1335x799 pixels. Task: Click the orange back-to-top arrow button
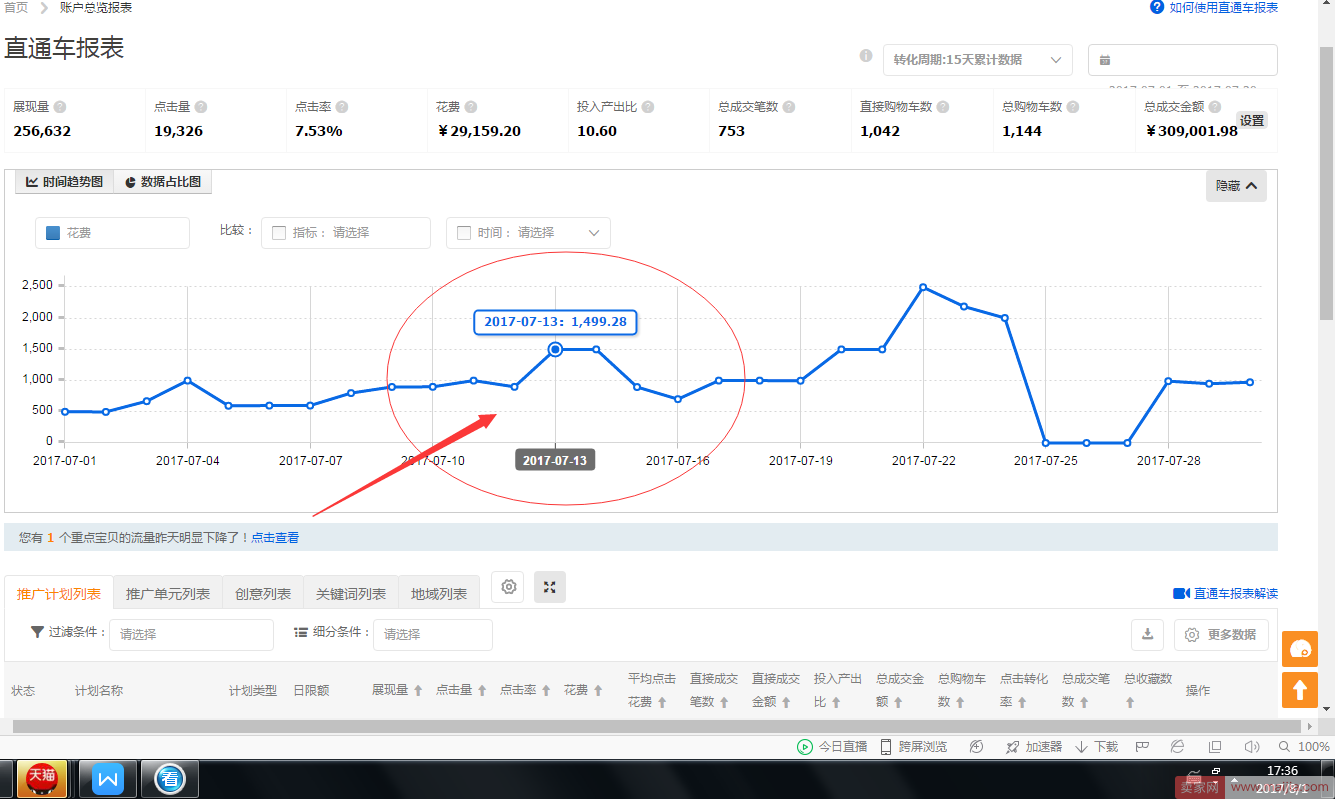click(1300, 690)
